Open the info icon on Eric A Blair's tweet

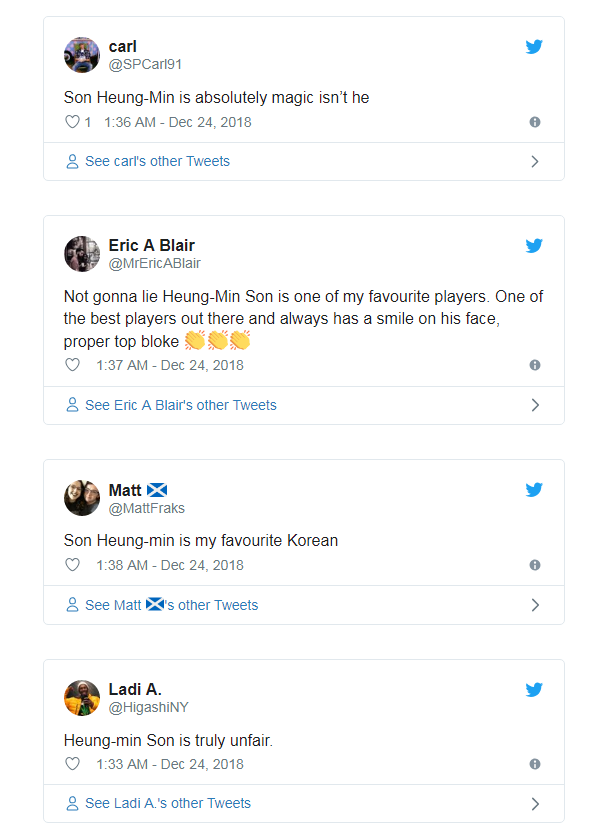[x=535, y=365]
